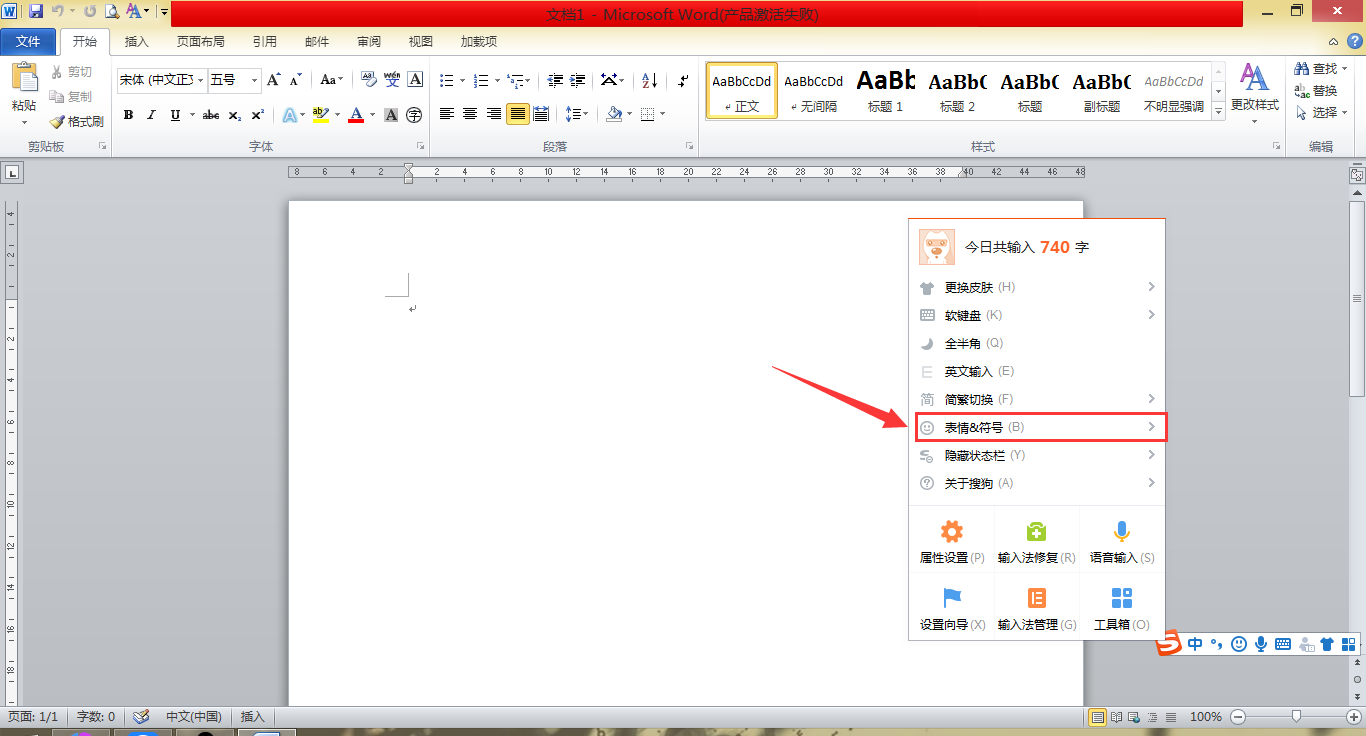The image size is (1366, 736).
Task: Click the Sogou skin (T-shirt) icon
Action: coord(1327,644)
